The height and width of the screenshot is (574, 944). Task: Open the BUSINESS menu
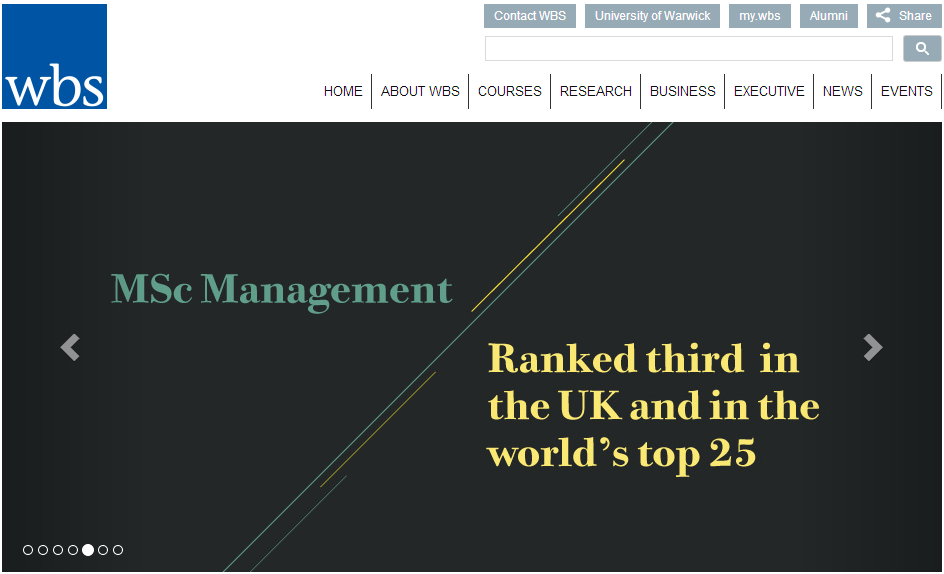click(x=683, y=91)
